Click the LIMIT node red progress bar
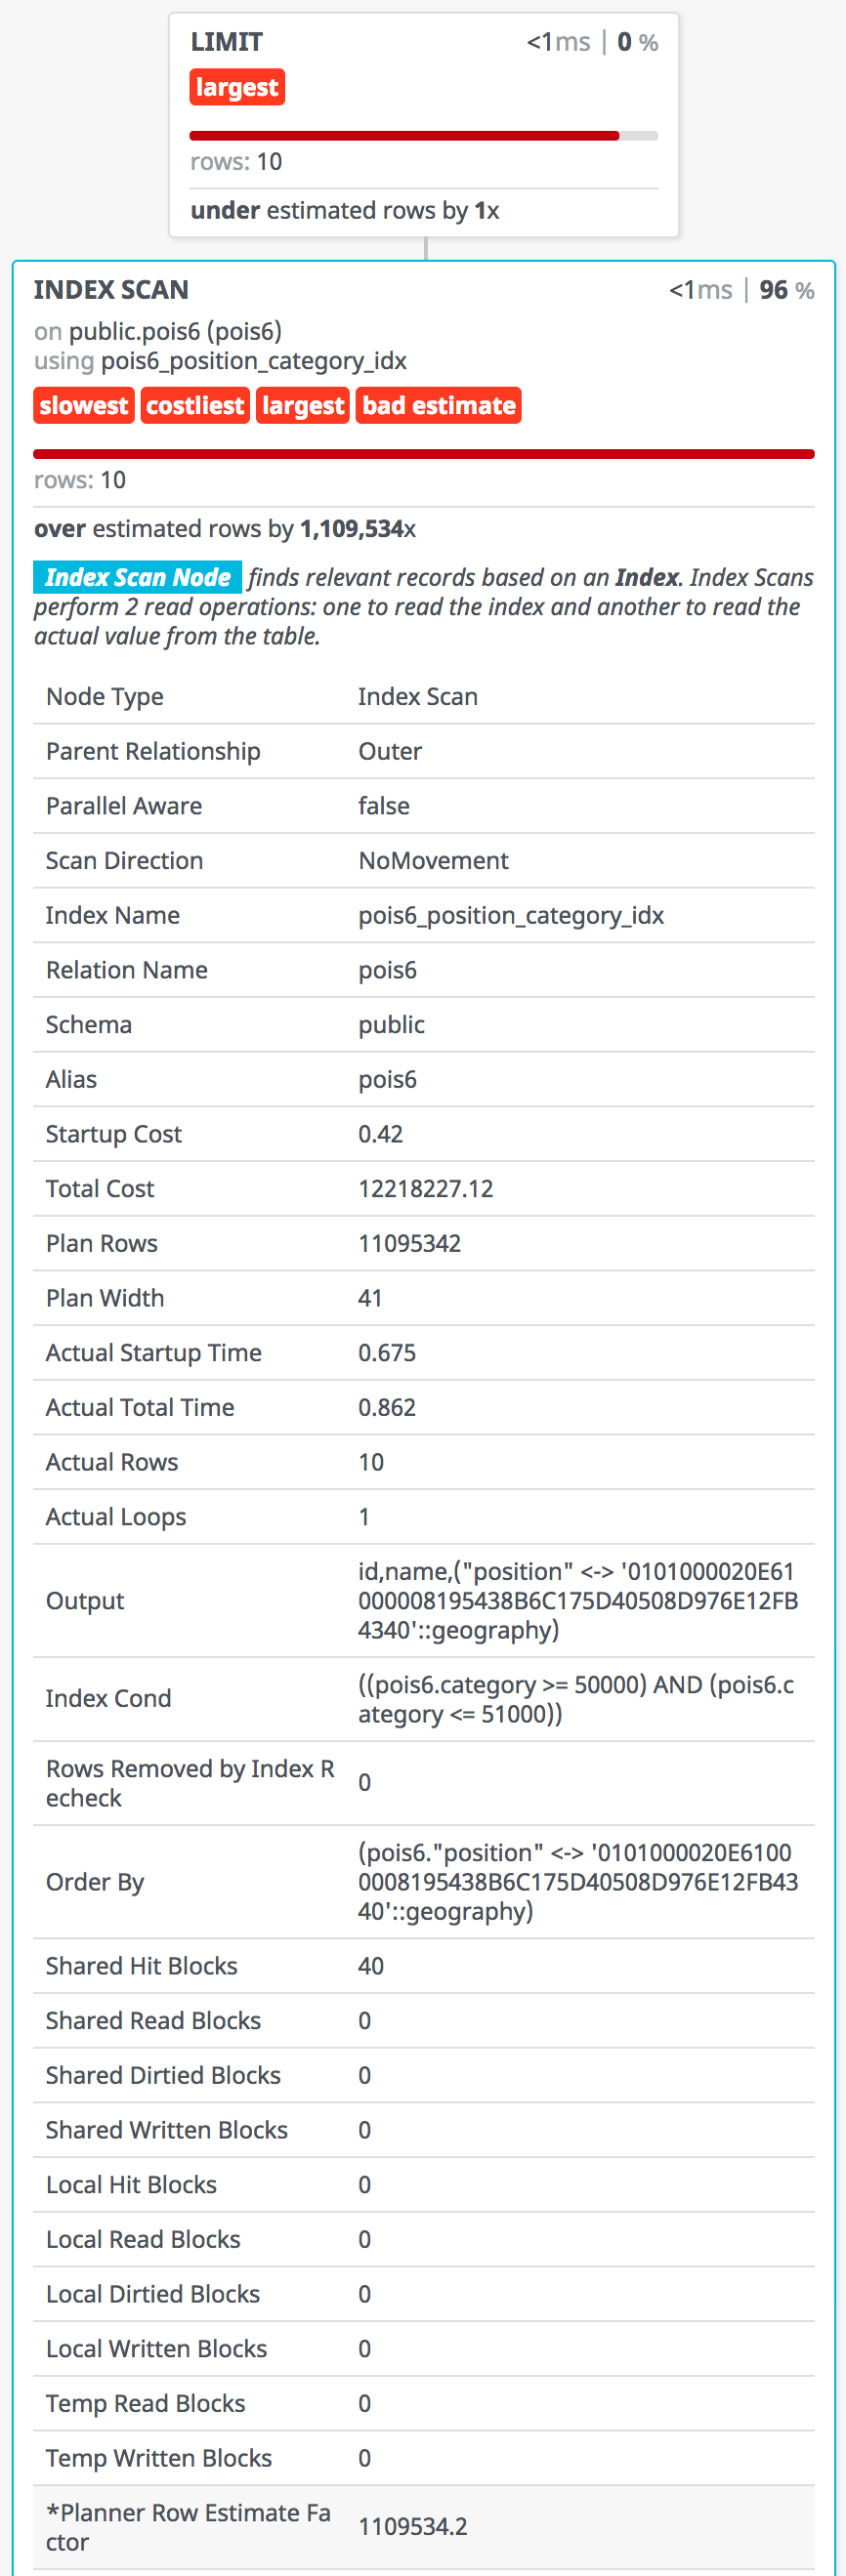Screen dimensions: 846x2576 [404, 136]
